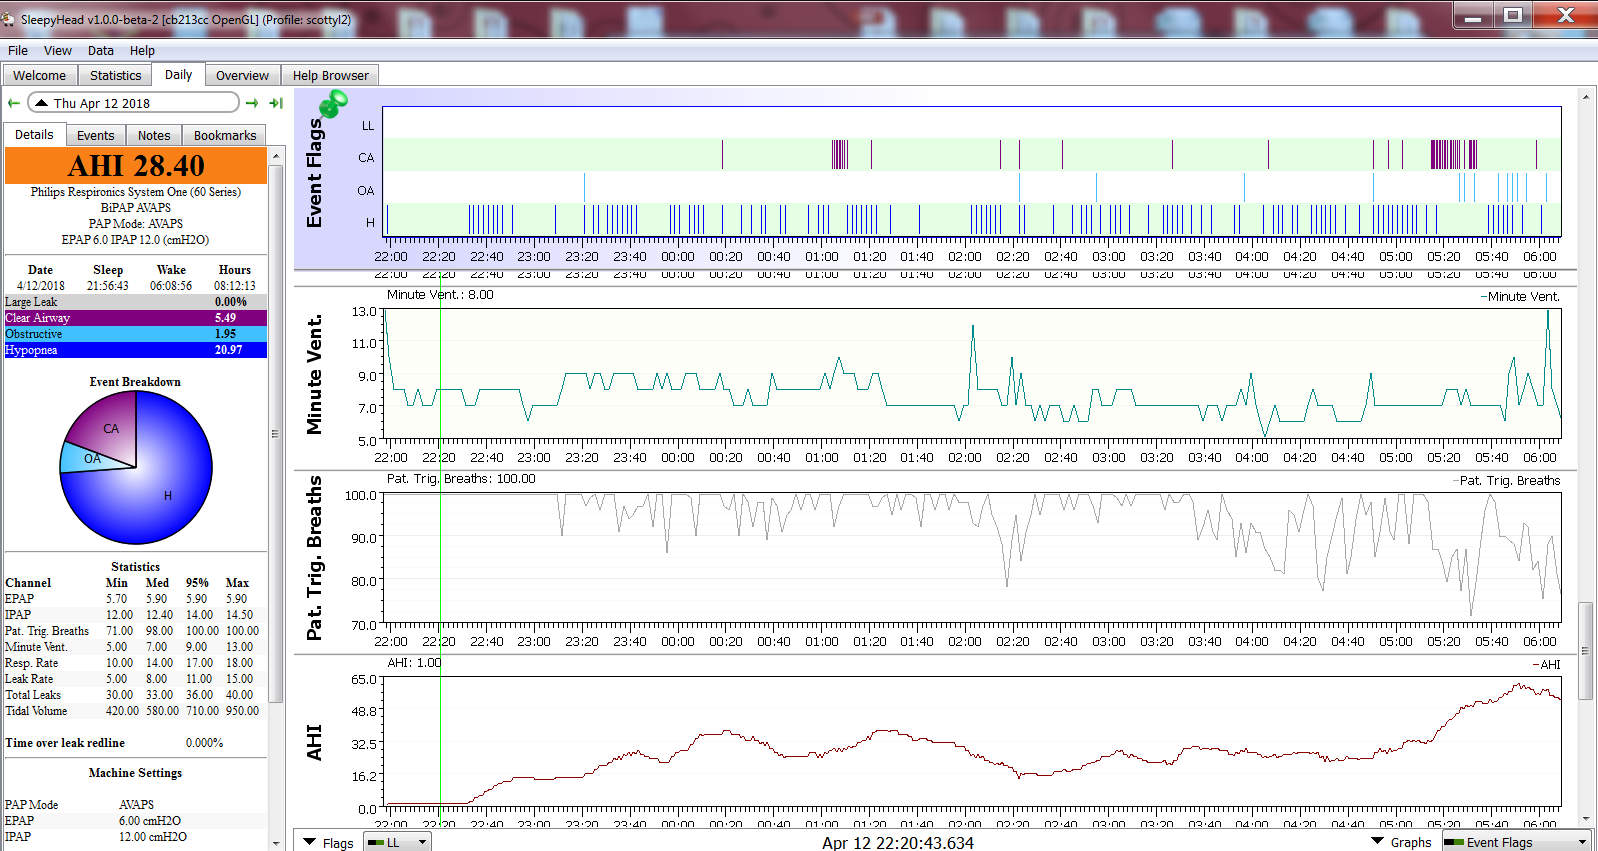Click the Pat. Trig. Breaths graph title
The image size is (1598, 851).
click(x=314, y=558)
